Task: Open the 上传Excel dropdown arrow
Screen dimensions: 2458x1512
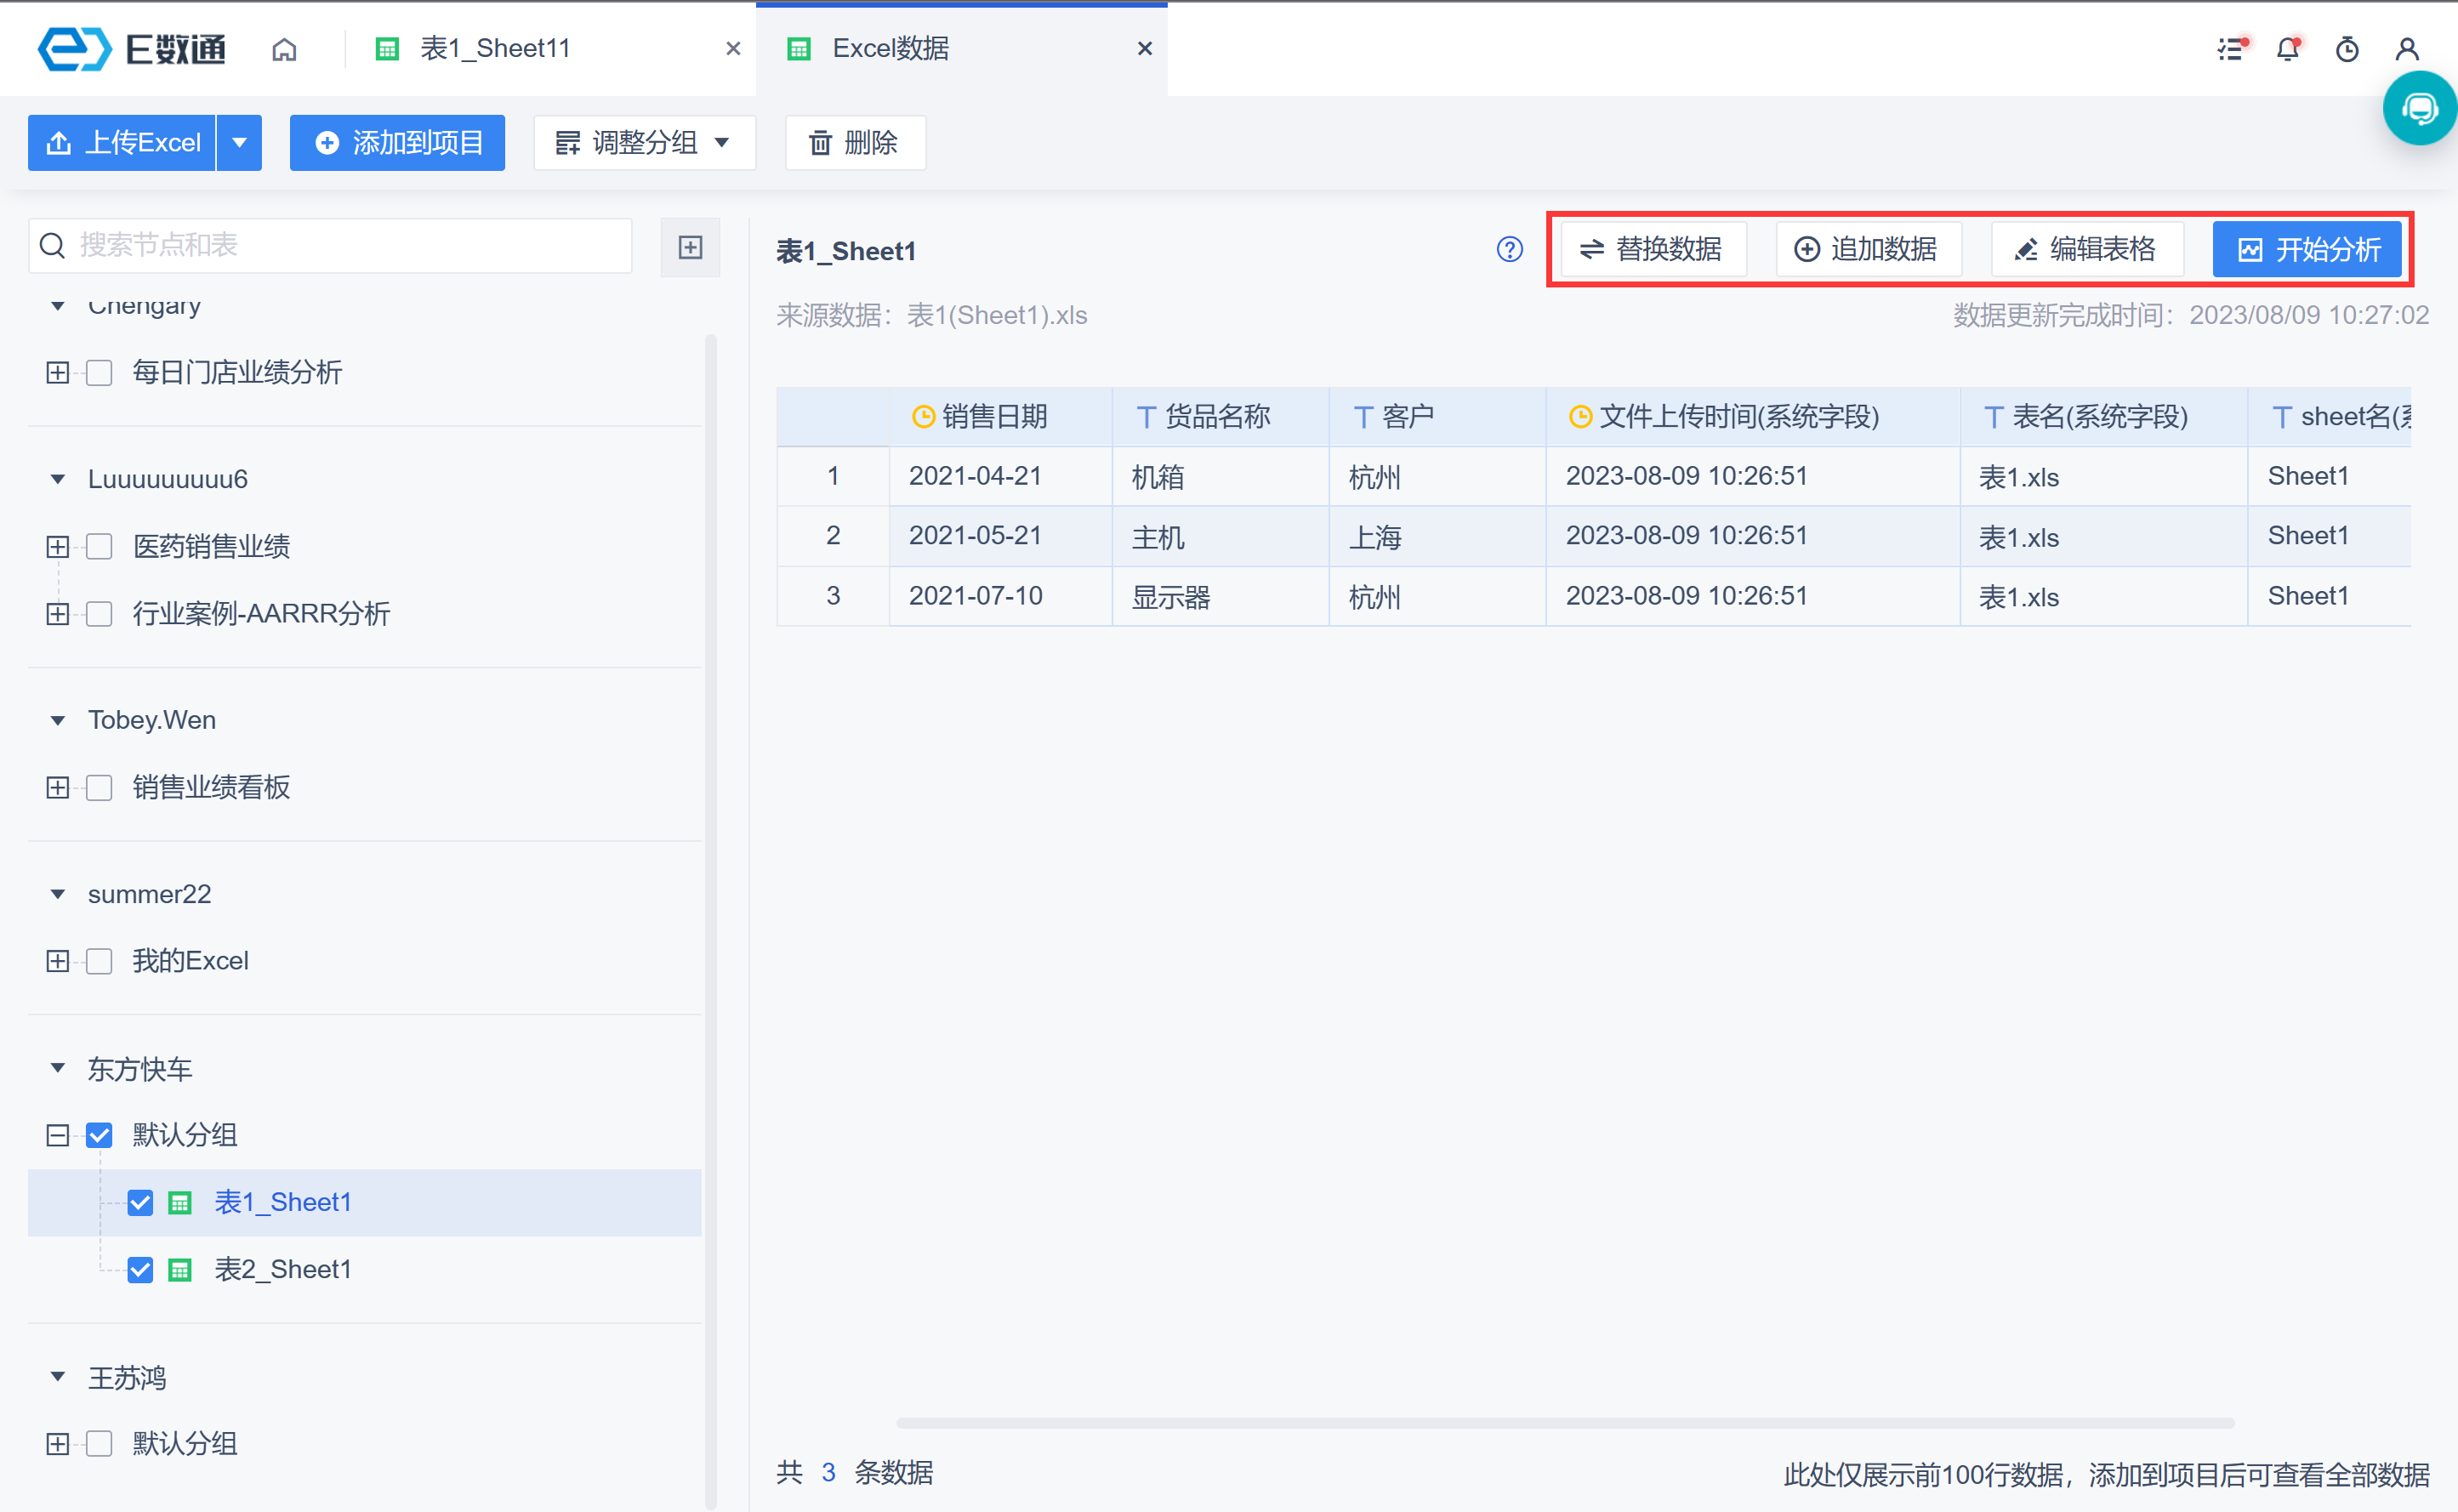Action: (239, 143)
